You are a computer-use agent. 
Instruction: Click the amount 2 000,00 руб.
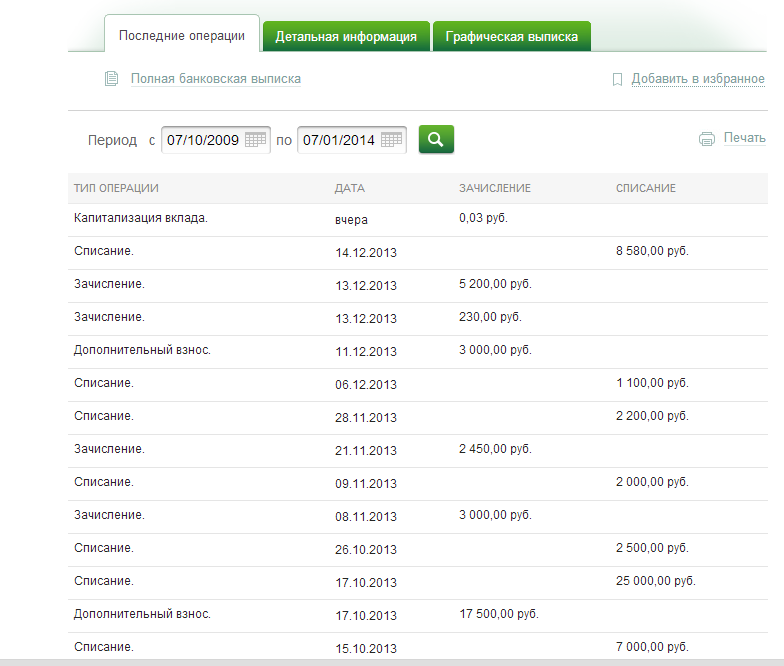(652, 482)
